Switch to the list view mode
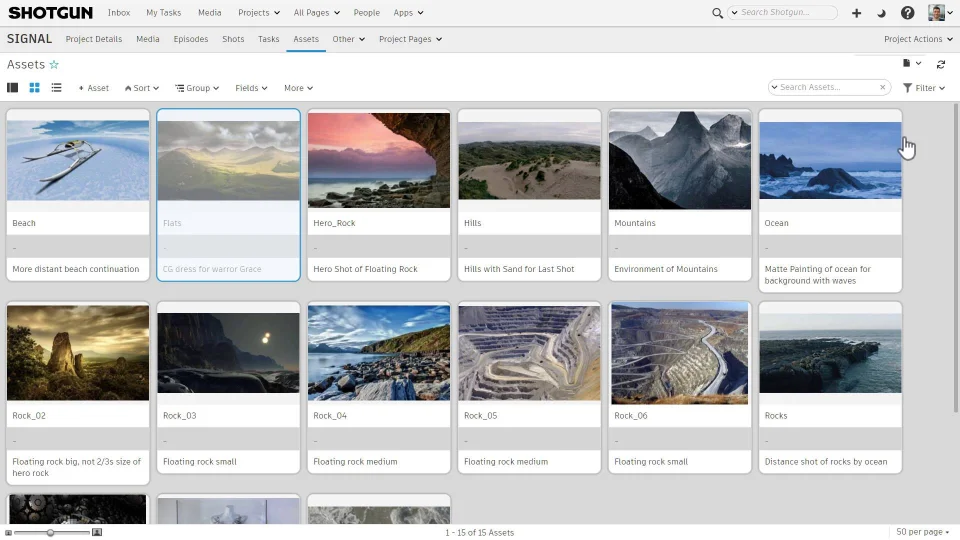This screenshot has width=960, height=540. 56,88
